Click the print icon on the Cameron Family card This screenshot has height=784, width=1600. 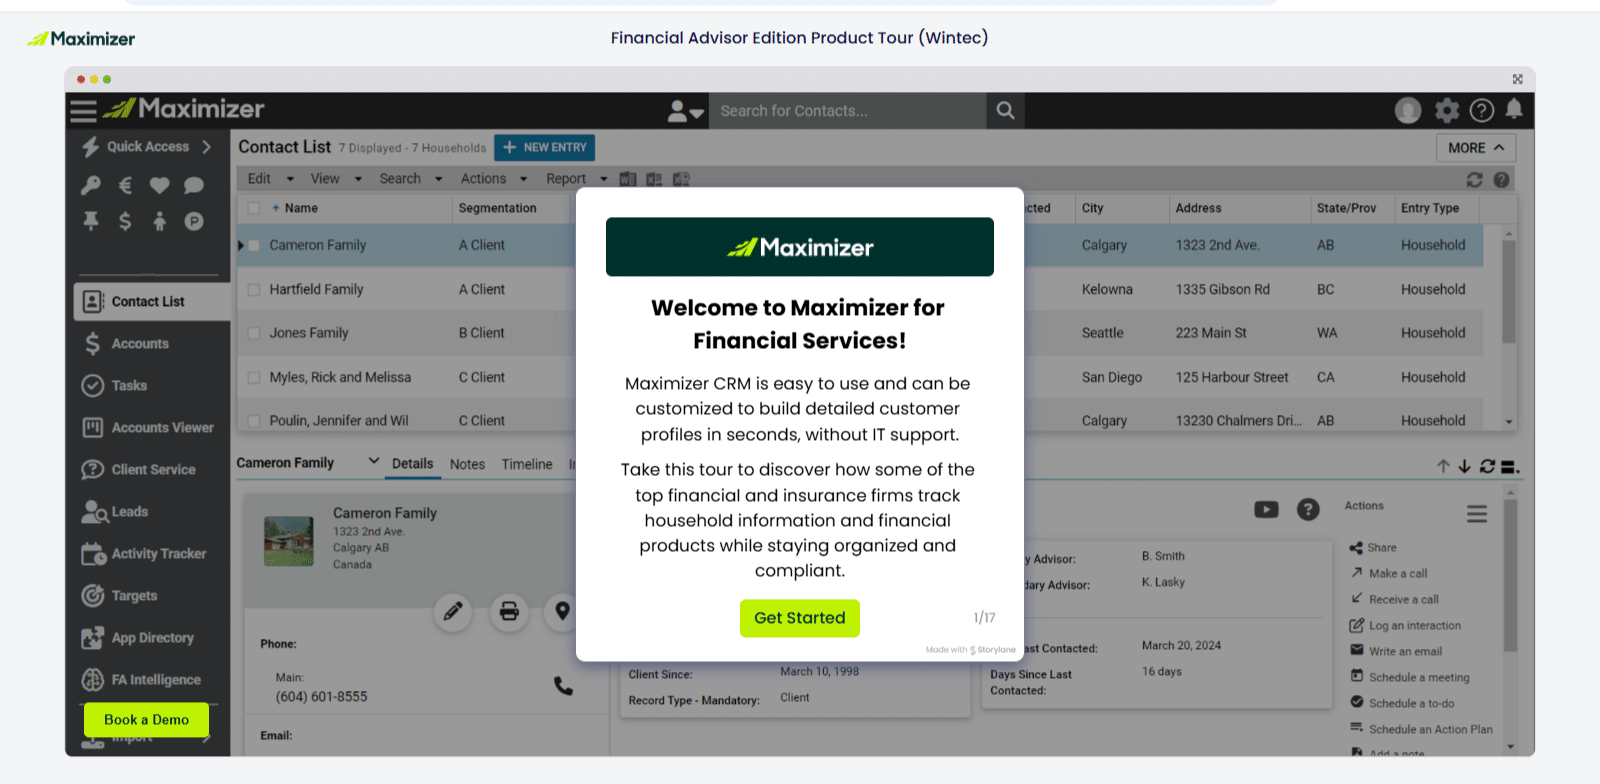point(509,611)
